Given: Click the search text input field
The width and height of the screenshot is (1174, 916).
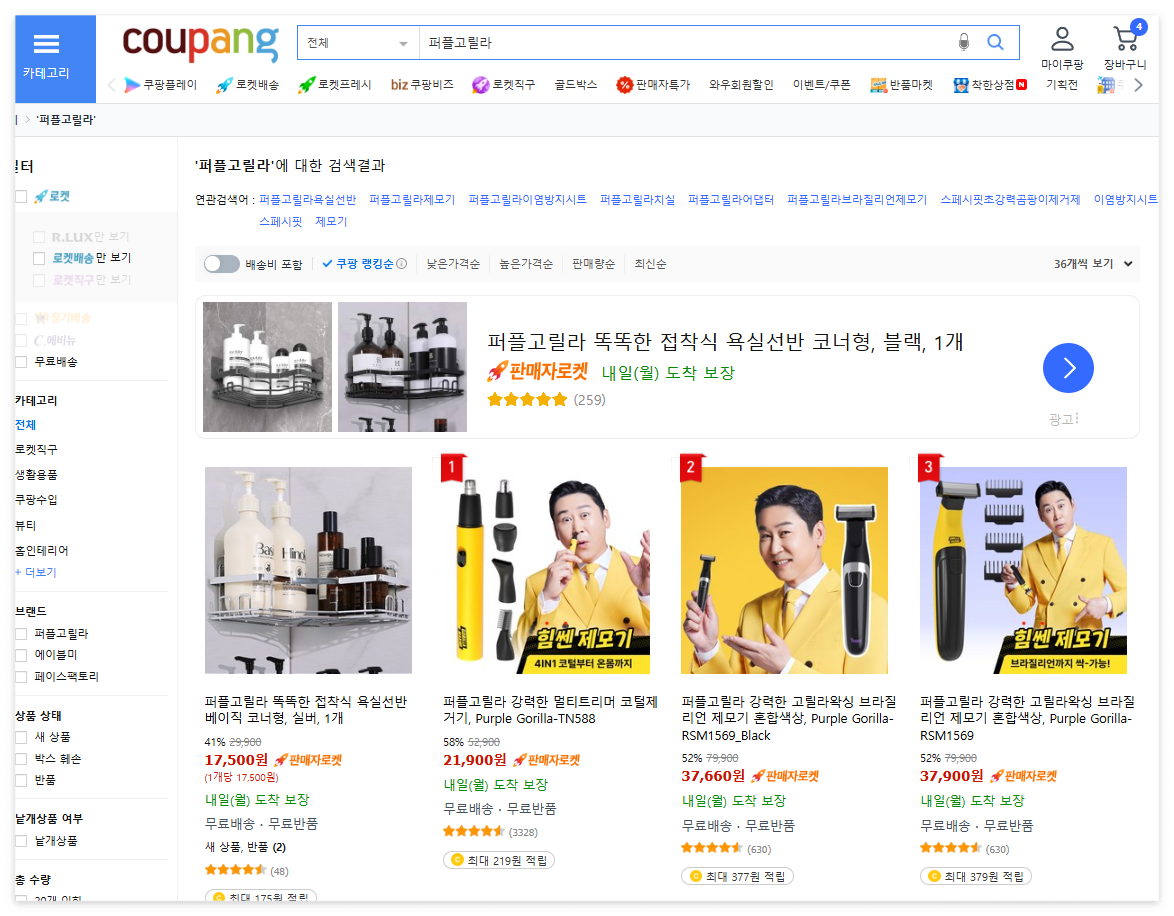Looking at the screenshot, I should coord(685,43).
